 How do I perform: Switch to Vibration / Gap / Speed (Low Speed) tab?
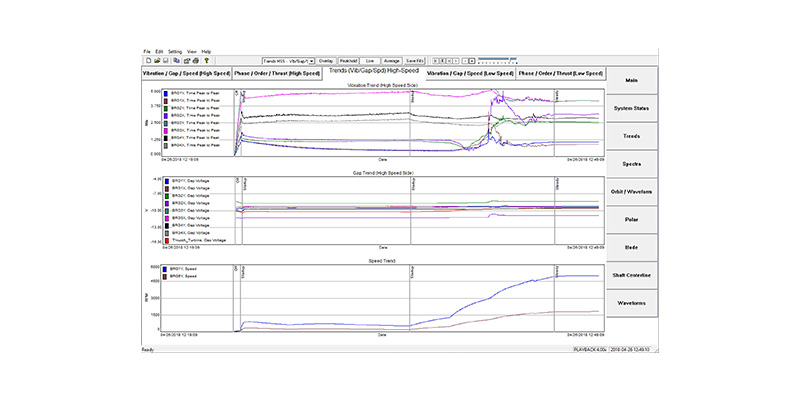click(470, 74)
